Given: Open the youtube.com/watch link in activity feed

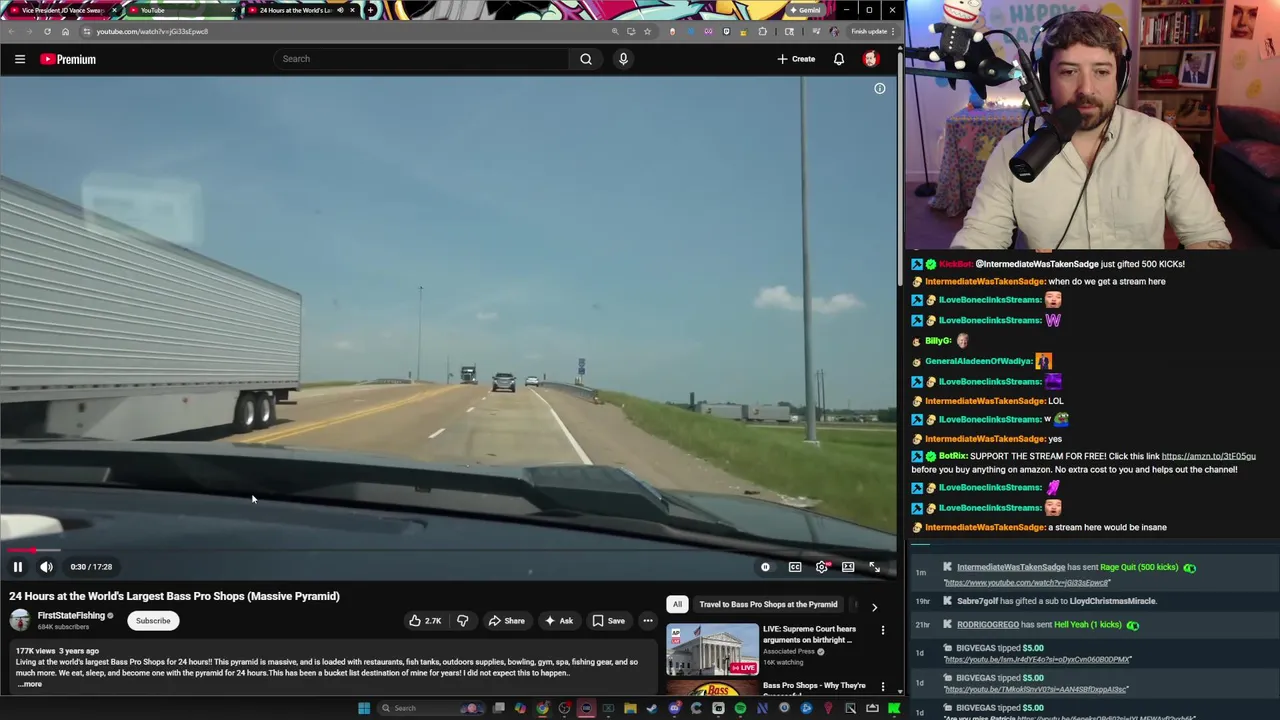Looking at the screenshot, I should click(x=1025, y=583).
